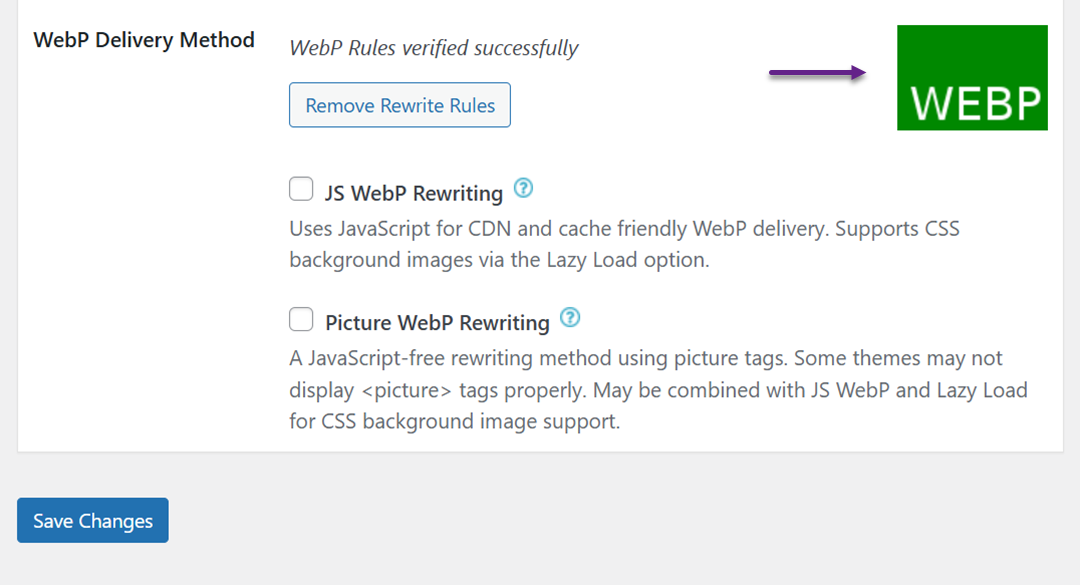Open the help icon next to Picture WebP Rewriting
Image resolution: width=1080 pixels, height=585 pixels.
(x=570, y=318)
